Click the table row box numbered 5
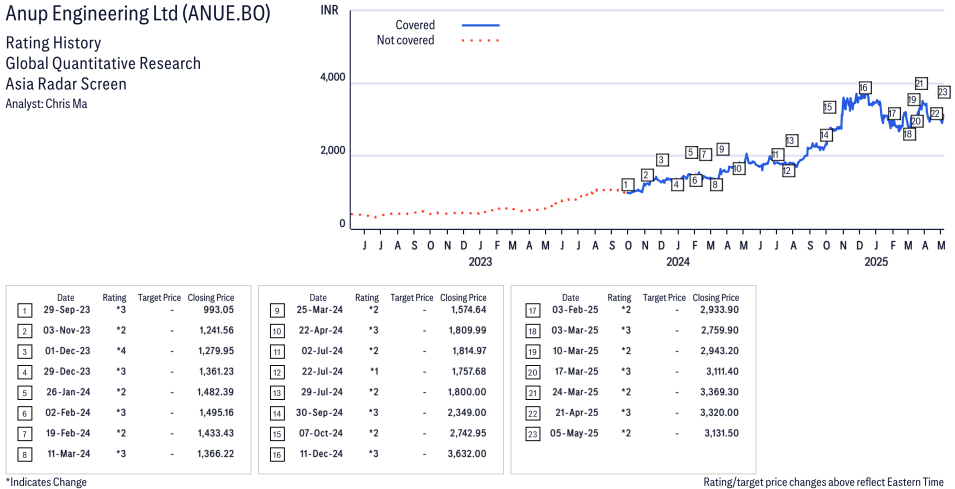955x489 pixels. tap(23, 393)
